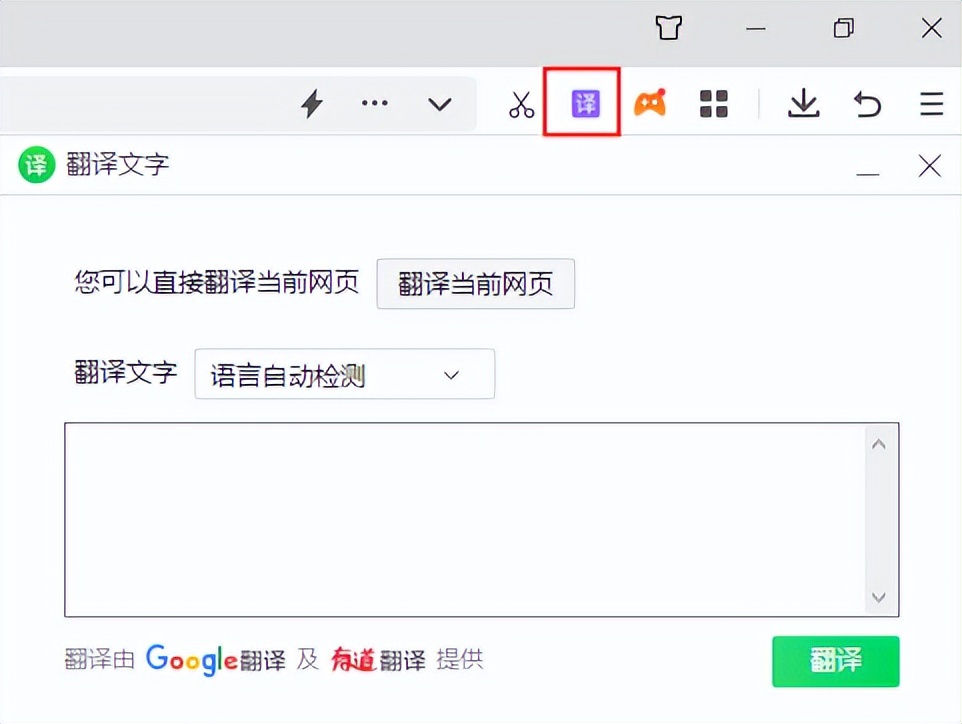
Task: Open the 语言自动检测 language dropdown
Action: [x=344, y=373]
